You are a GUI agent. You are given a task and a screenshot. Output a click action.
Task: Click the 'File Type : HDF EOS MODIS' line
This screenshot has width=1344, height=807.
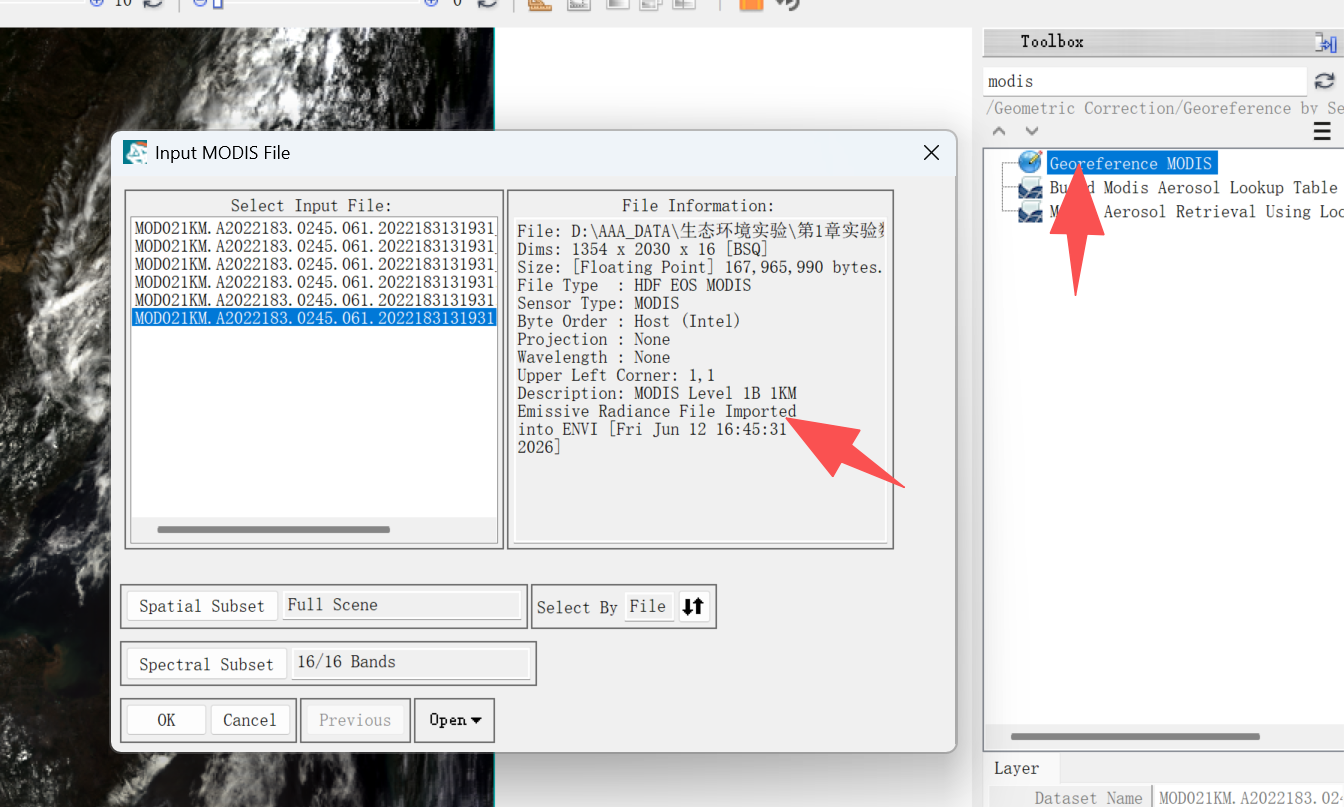coord(634,285)
